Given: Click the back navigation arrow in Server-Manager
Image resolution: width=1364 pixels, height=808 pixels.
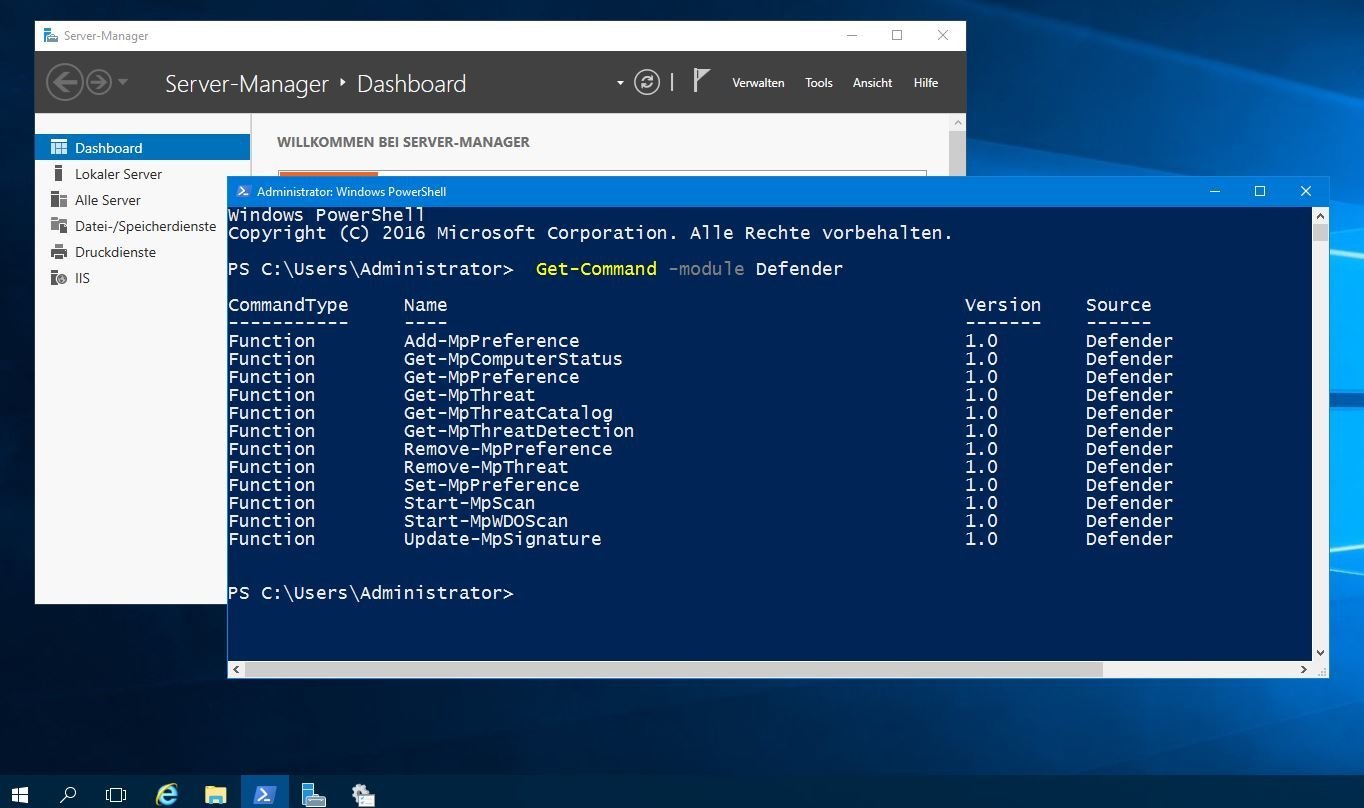Looking at the screenshot, I should tap(65, 82).
